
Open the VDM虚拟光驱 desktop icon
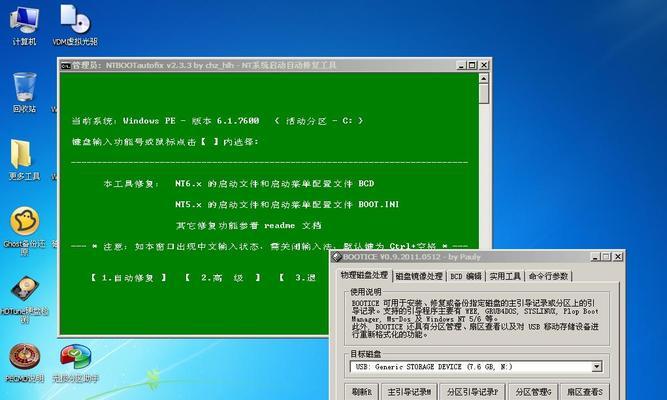(x=75, y=24)
